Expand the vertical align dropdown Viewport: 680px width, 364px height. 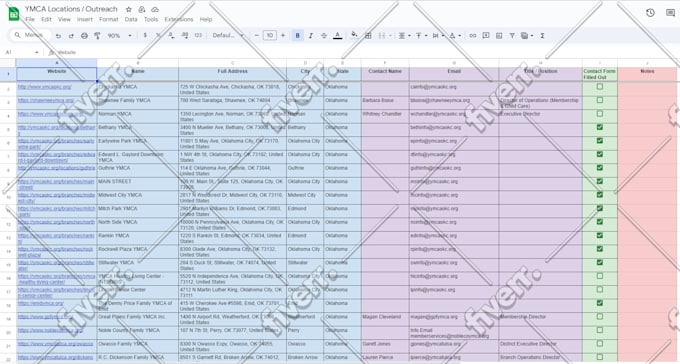pos(425,36)
